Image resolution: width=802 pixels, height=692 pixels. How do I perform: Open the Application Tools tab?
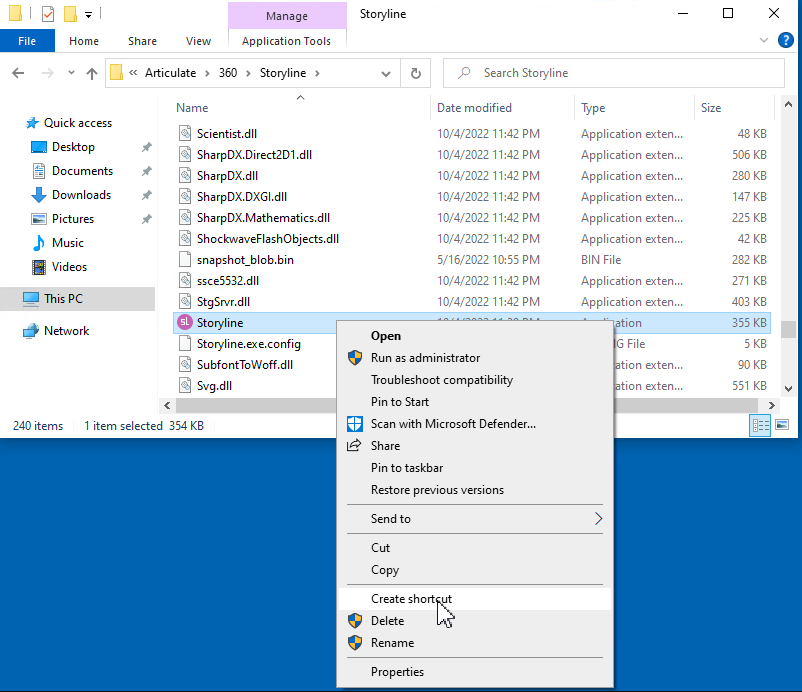(286, 41)
